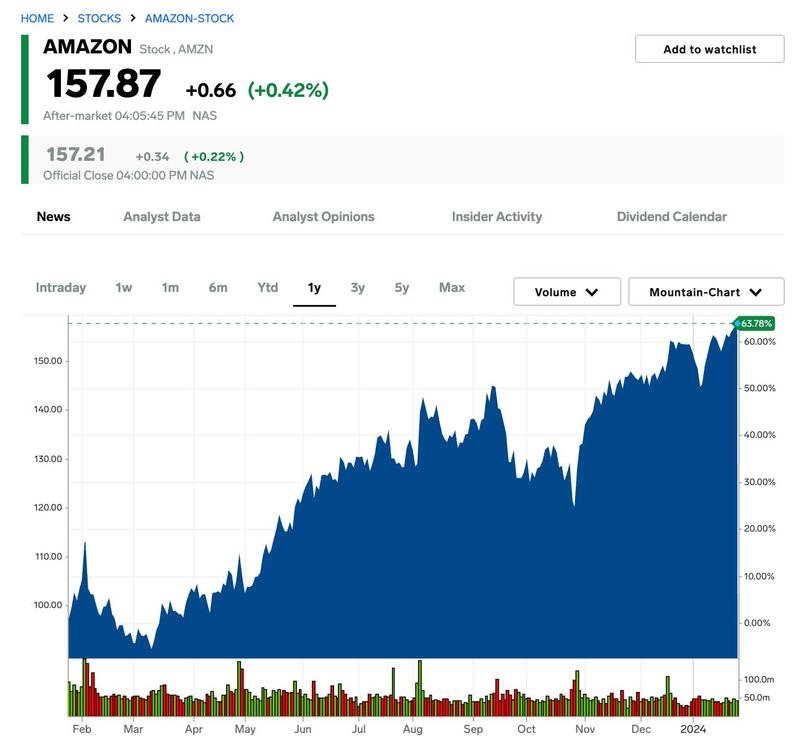Click the 157.87 after-market price
The width and height of the screenshot is (800, 749).
pos(104,84)
